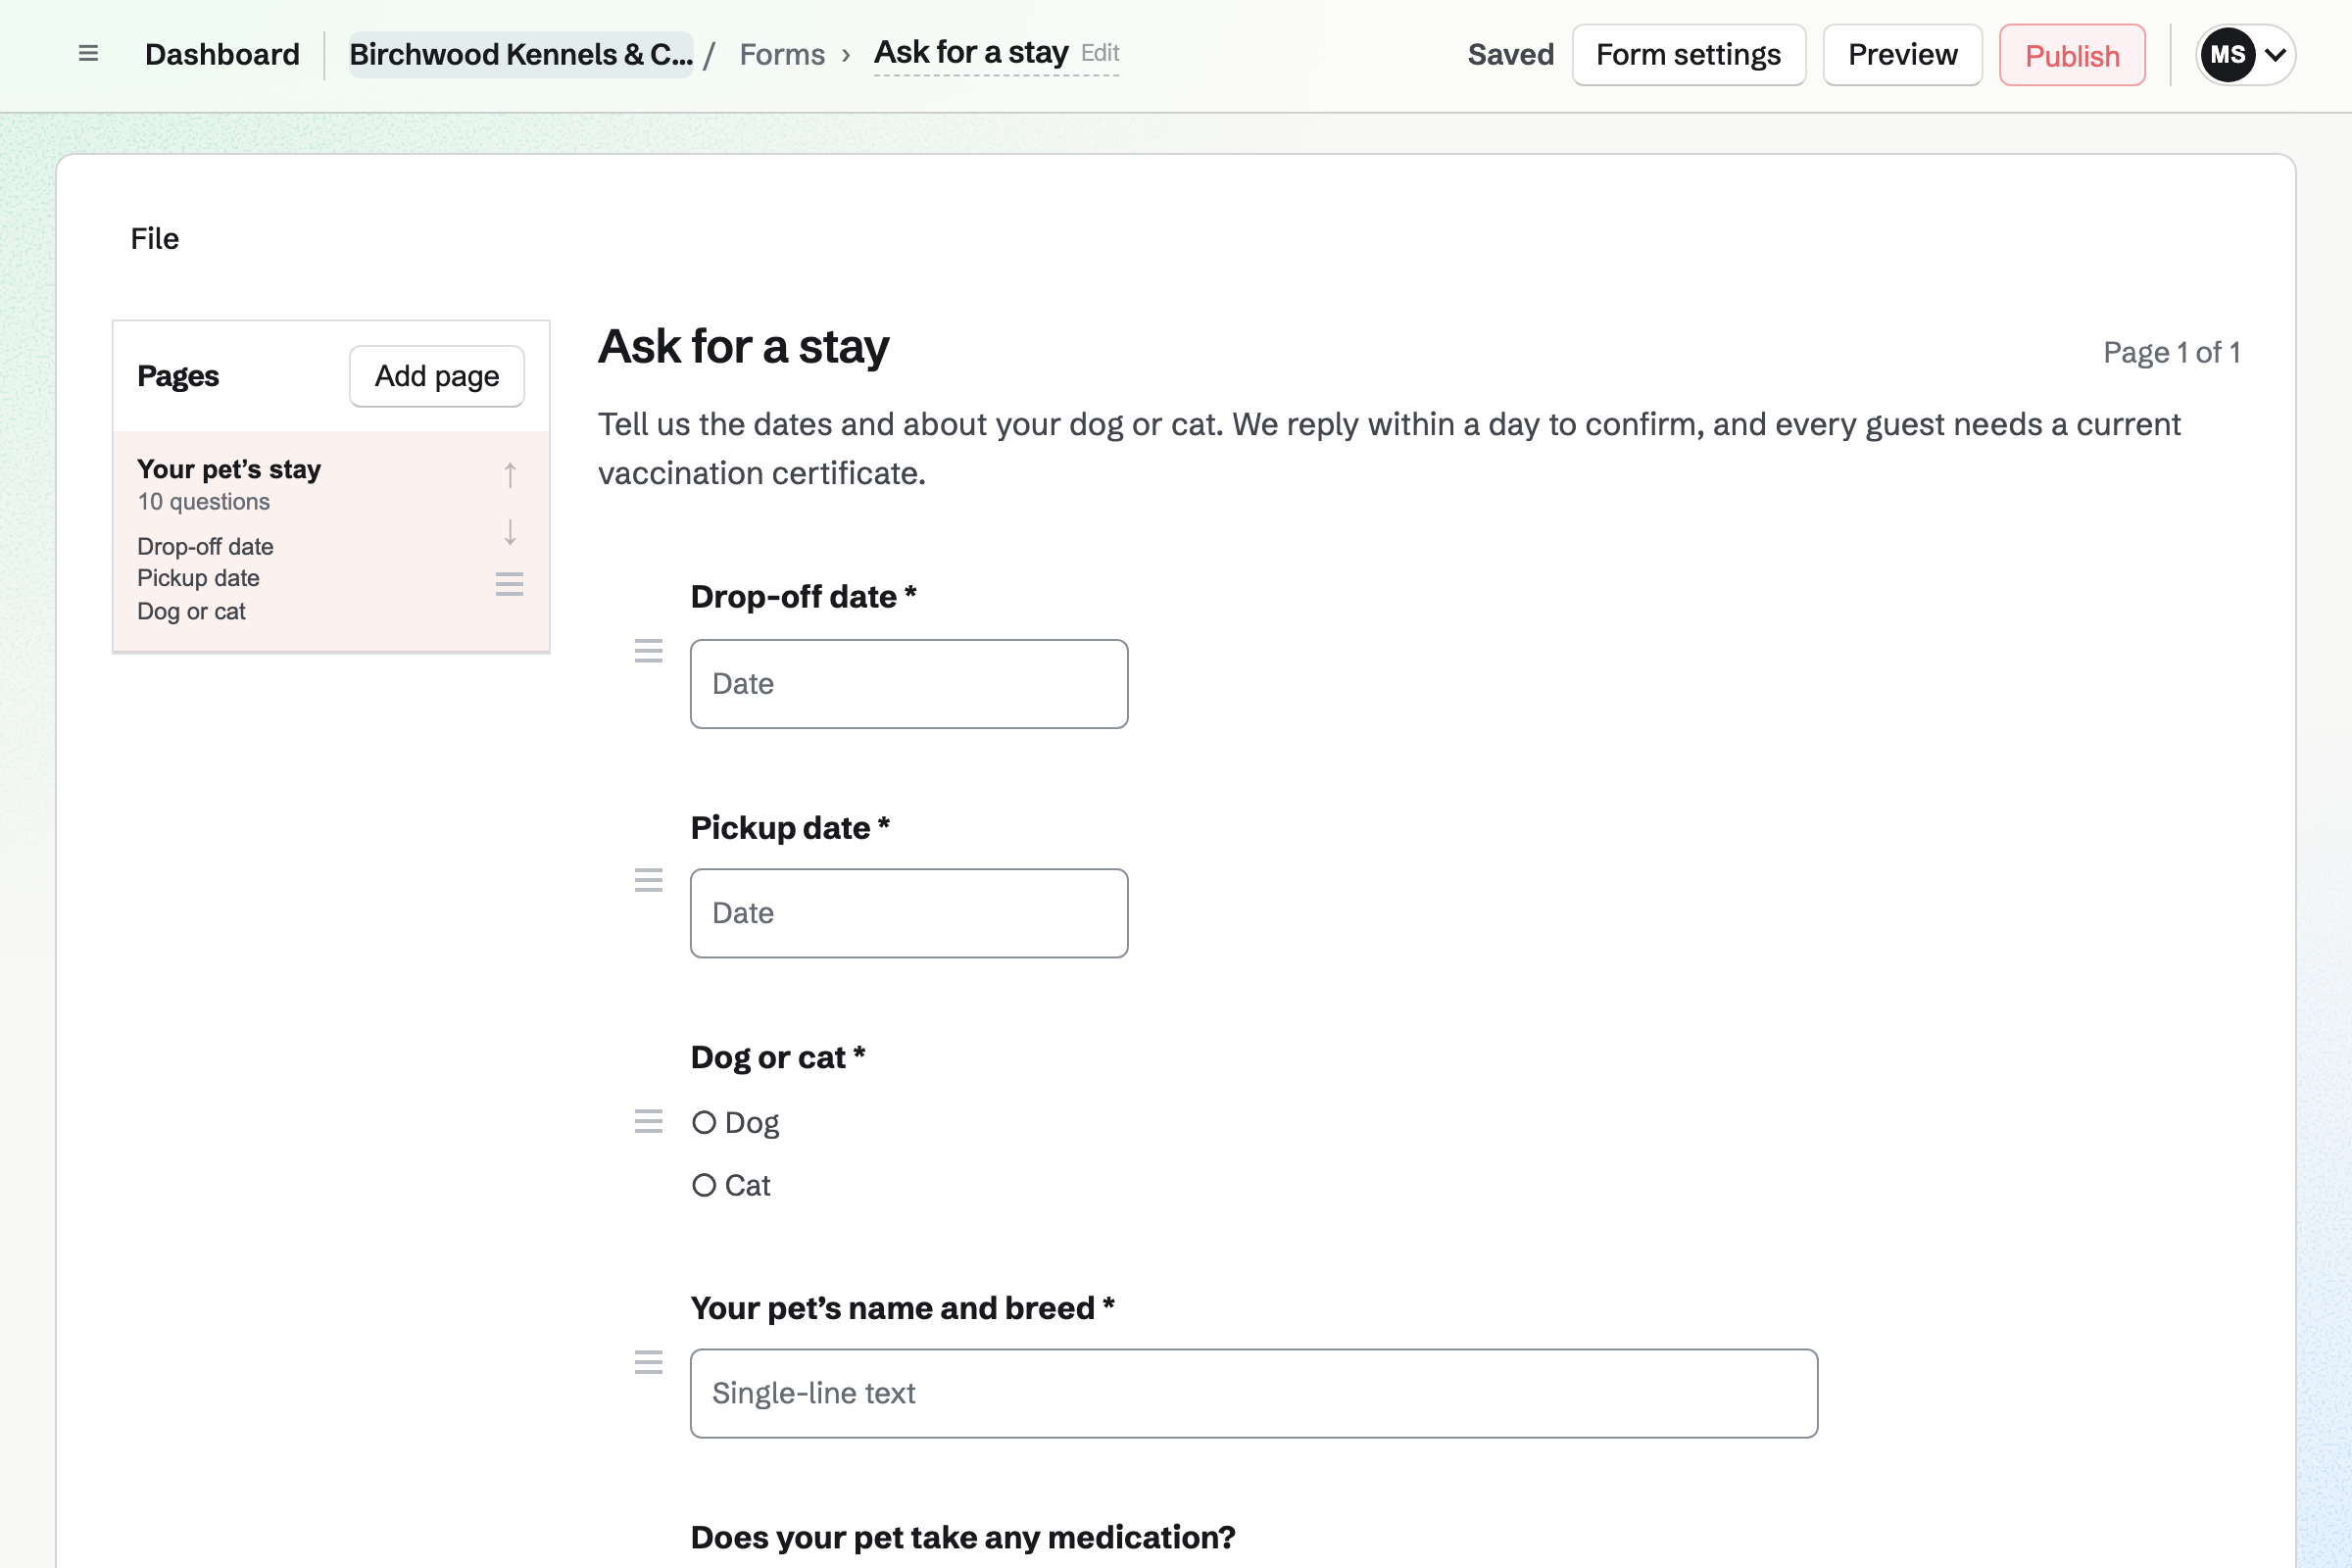Screen dimensions: 2352x1568
Task: Select the Cat radio option
Action: tap(704, 1186)
